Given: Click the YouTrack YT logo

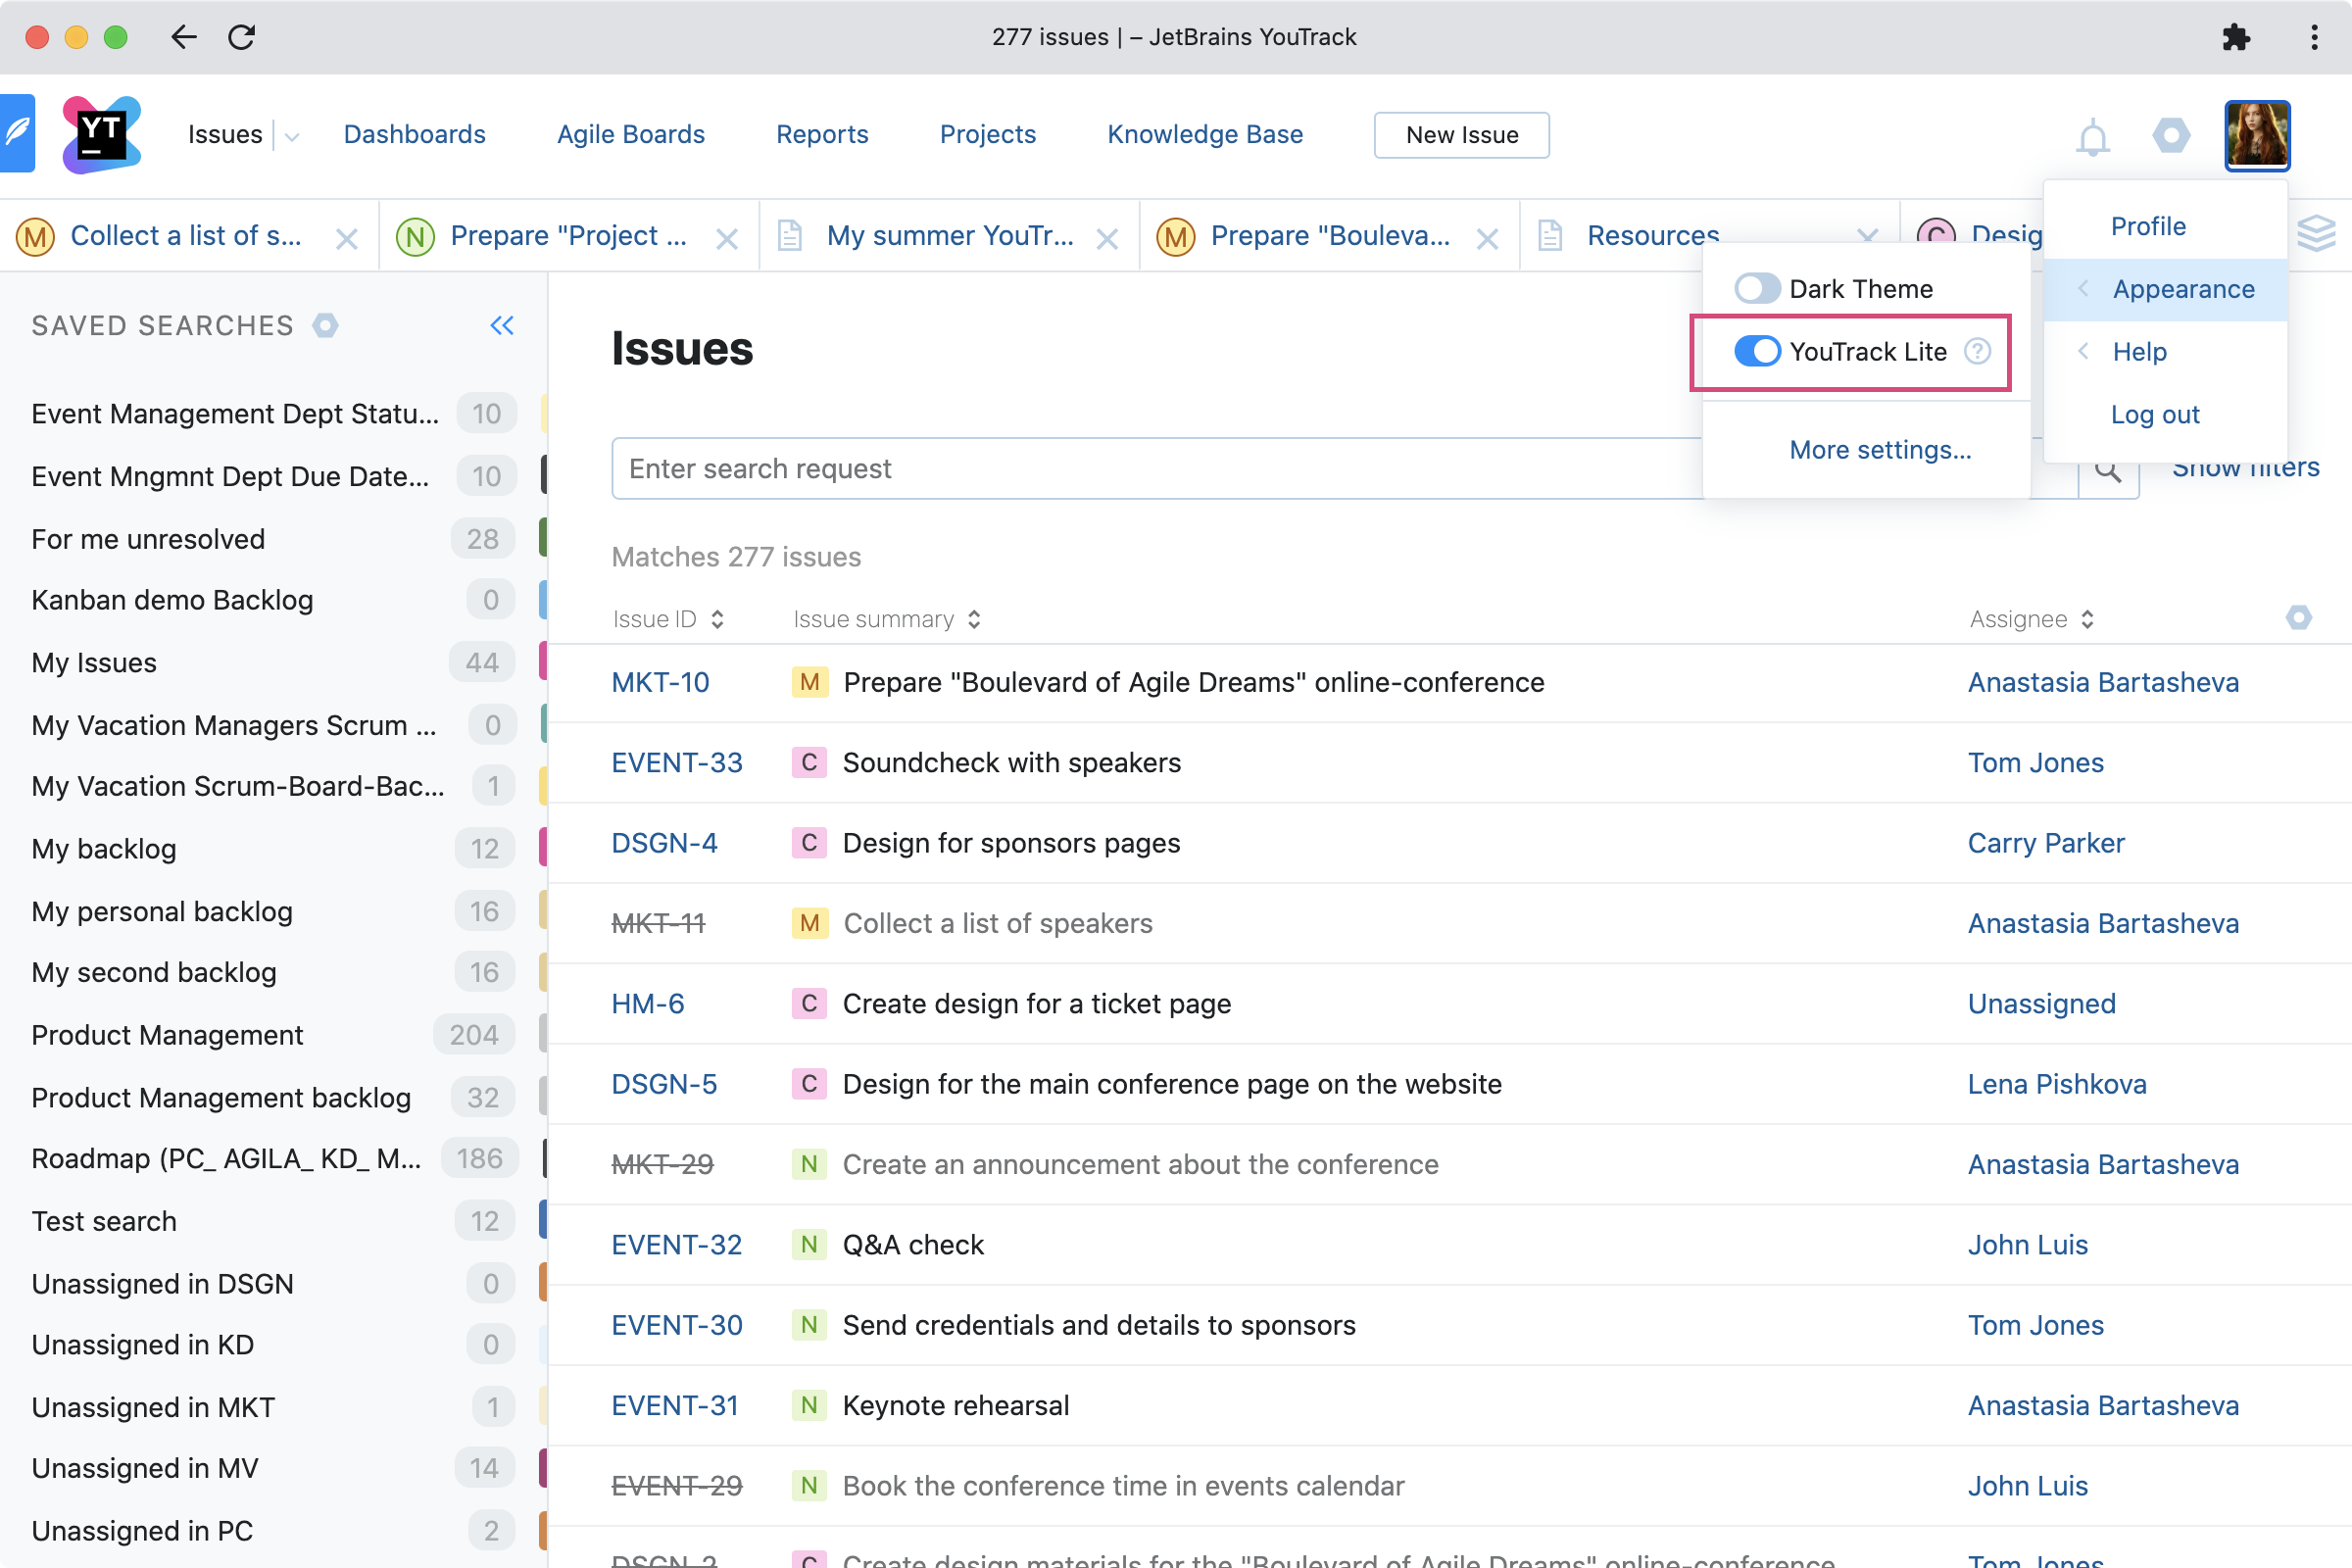Looking at the screenshot, I should 101,134.
